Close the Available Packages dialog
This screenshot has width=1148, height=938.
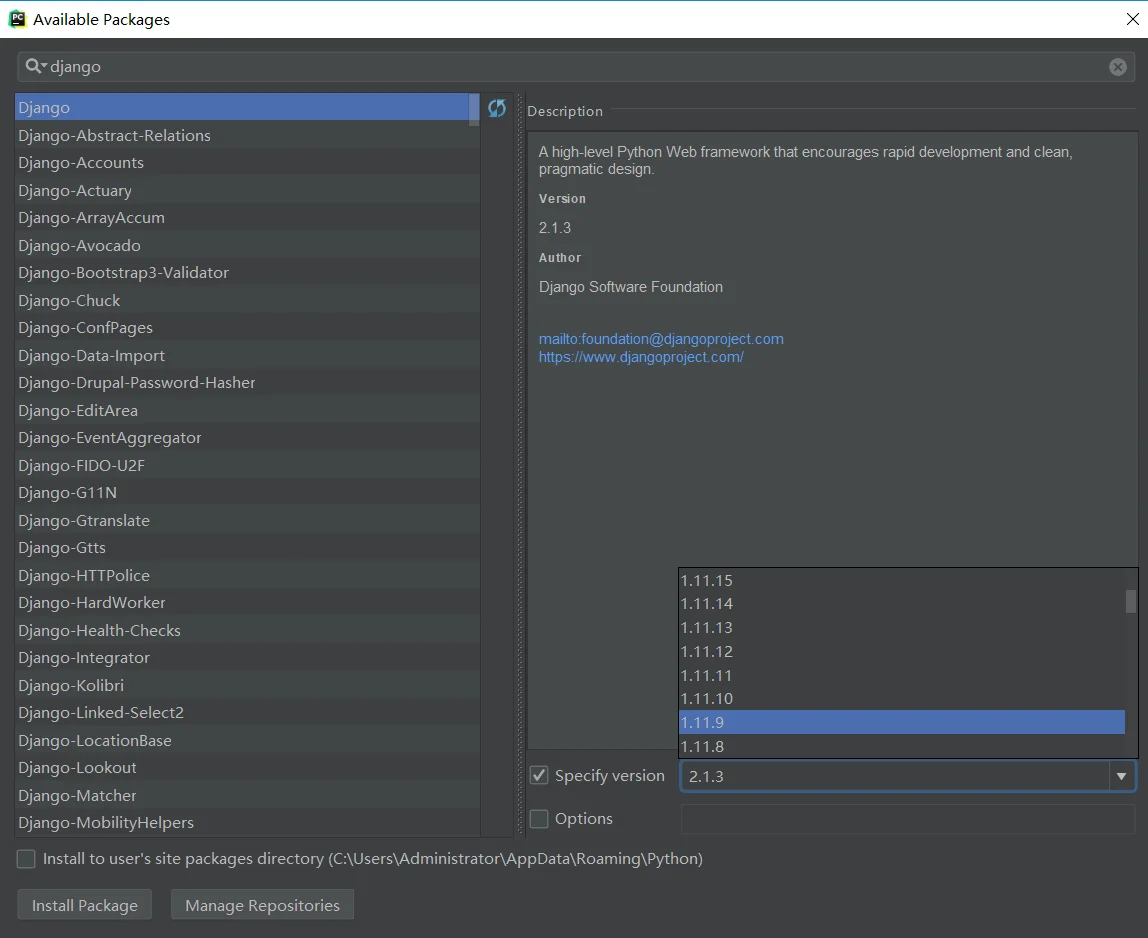pos(1132,19)
